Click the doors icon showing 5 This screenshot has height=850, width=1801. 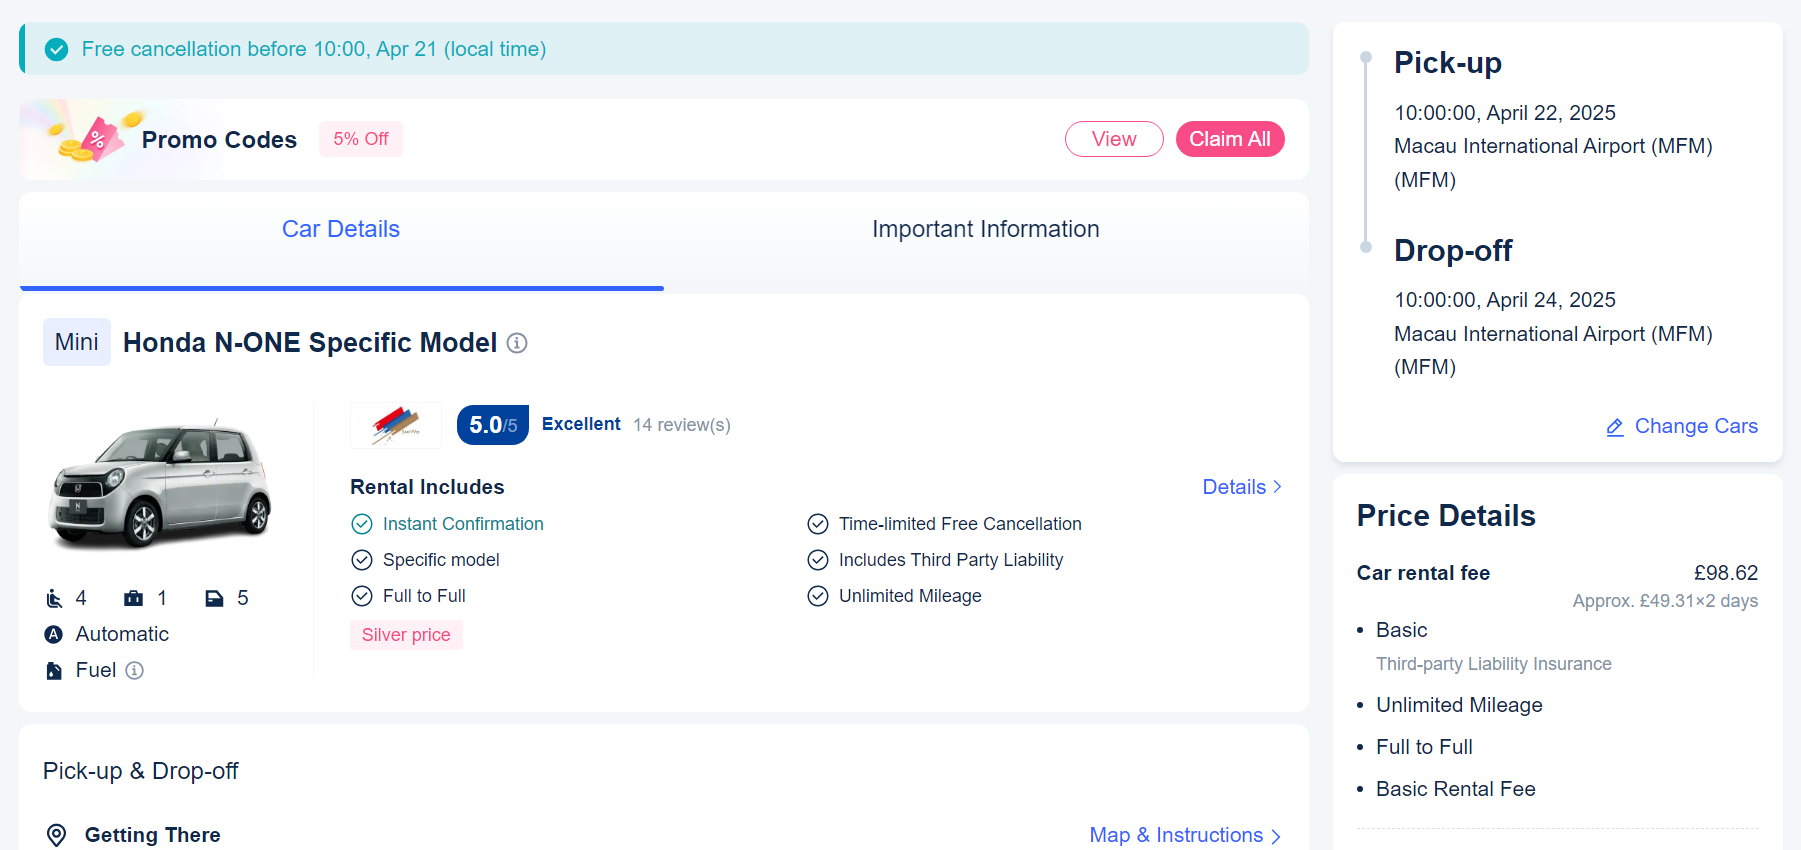[x=214, y=598]
